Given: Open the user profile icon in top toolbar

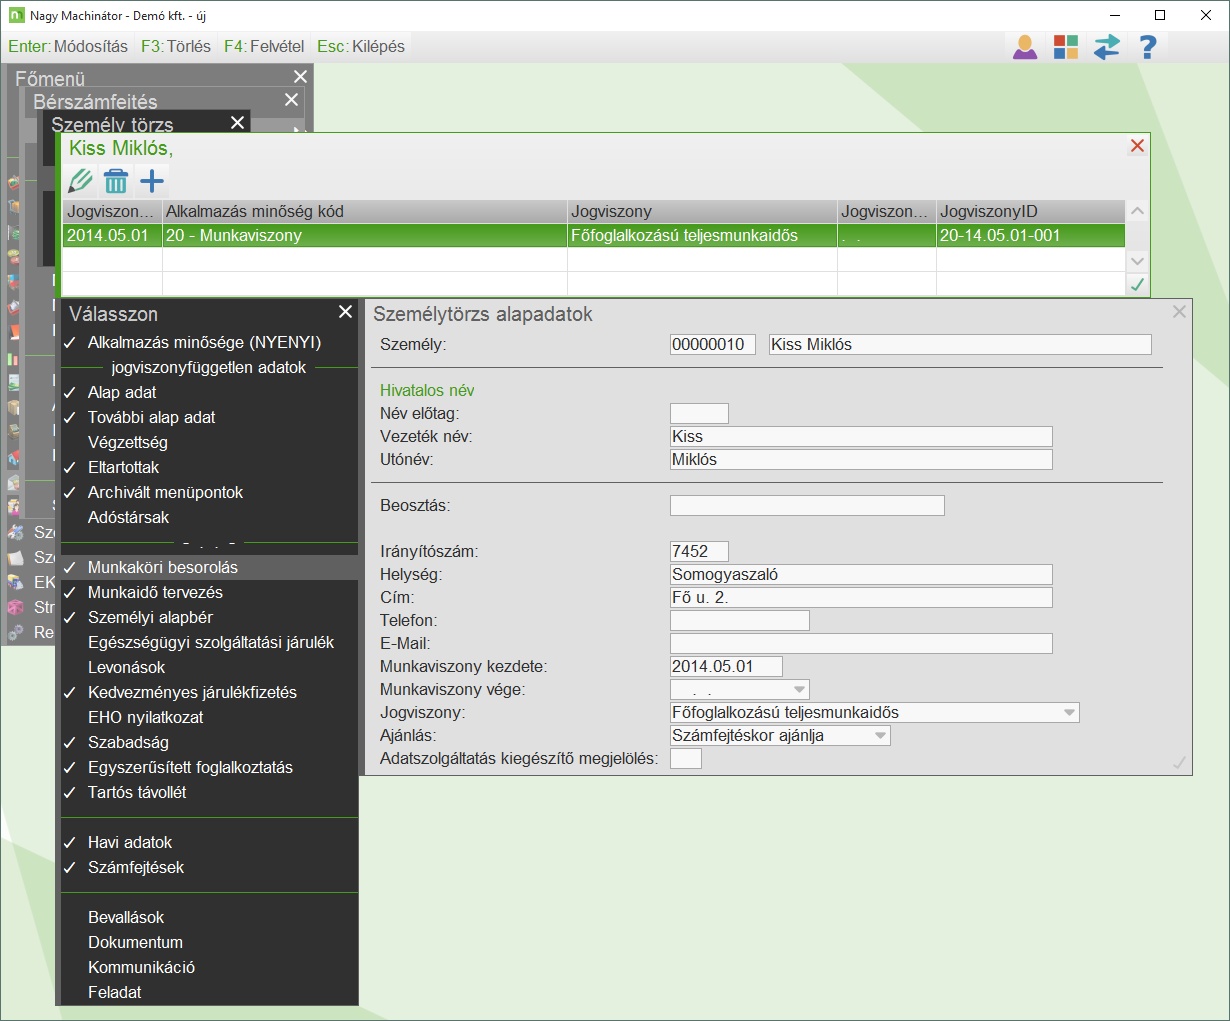Looking at the screenshot, I should (x=1025, y=47).
